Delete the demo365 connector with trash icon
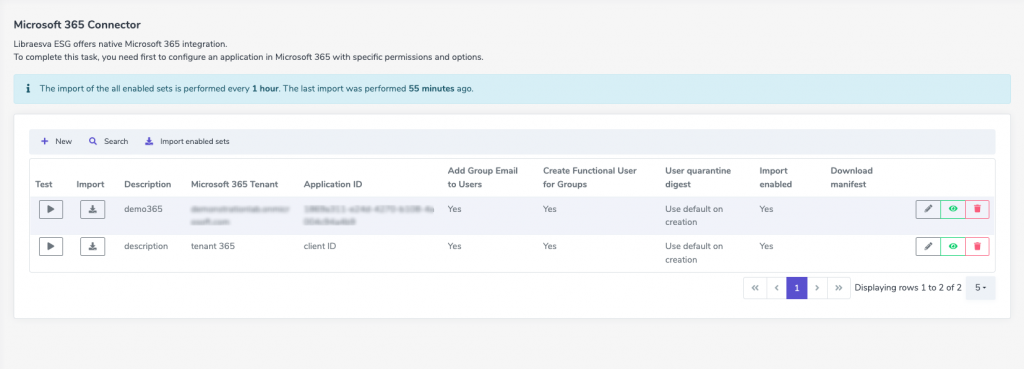This screenshot has height=369, width=1024. point(977,209)
